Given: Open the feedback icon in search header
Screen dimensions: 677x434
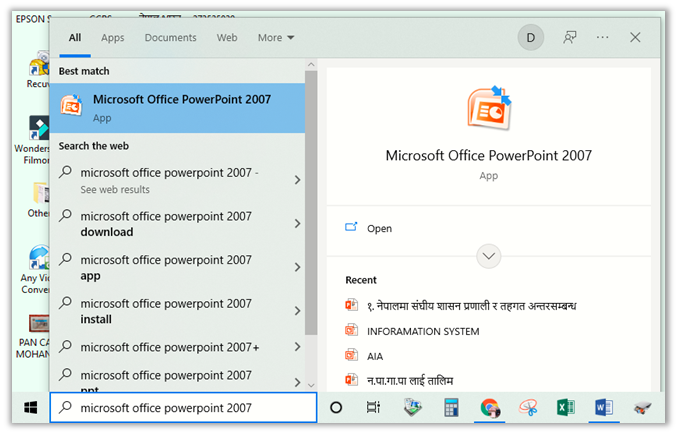Looking at the screenshot, I should coord(569,38).
